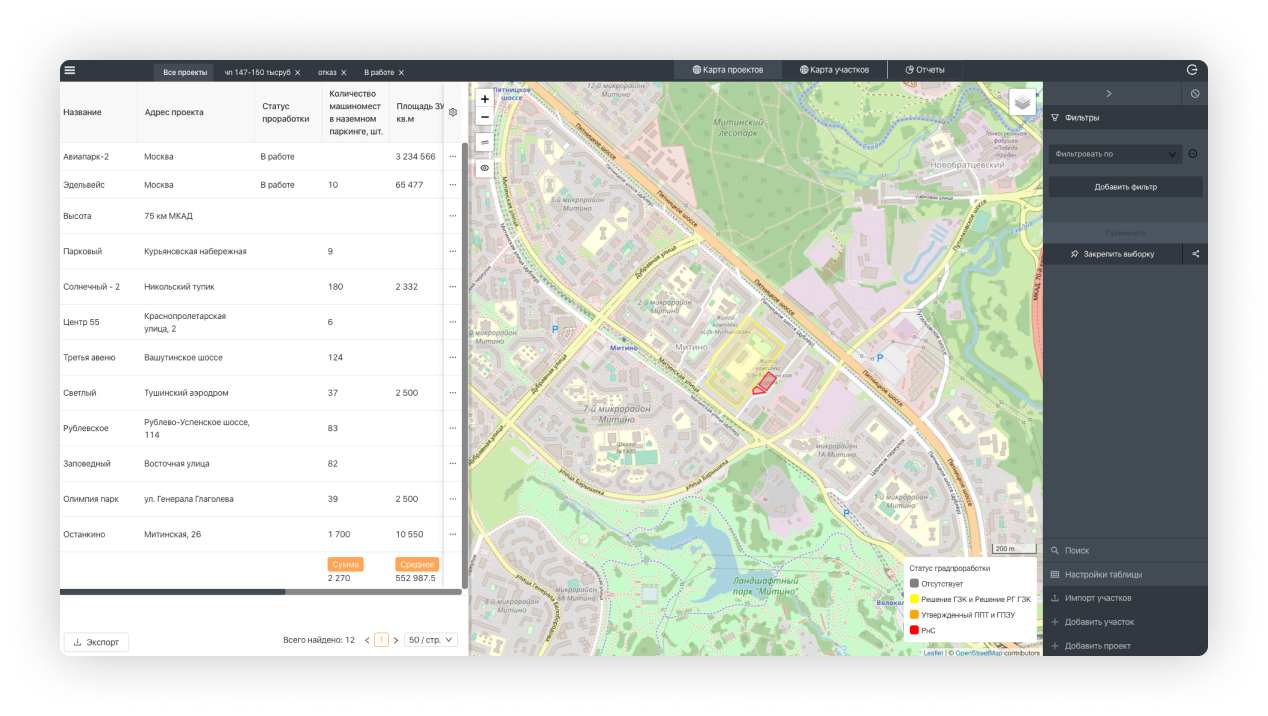Open row menu for Парковый

[453, 251]
